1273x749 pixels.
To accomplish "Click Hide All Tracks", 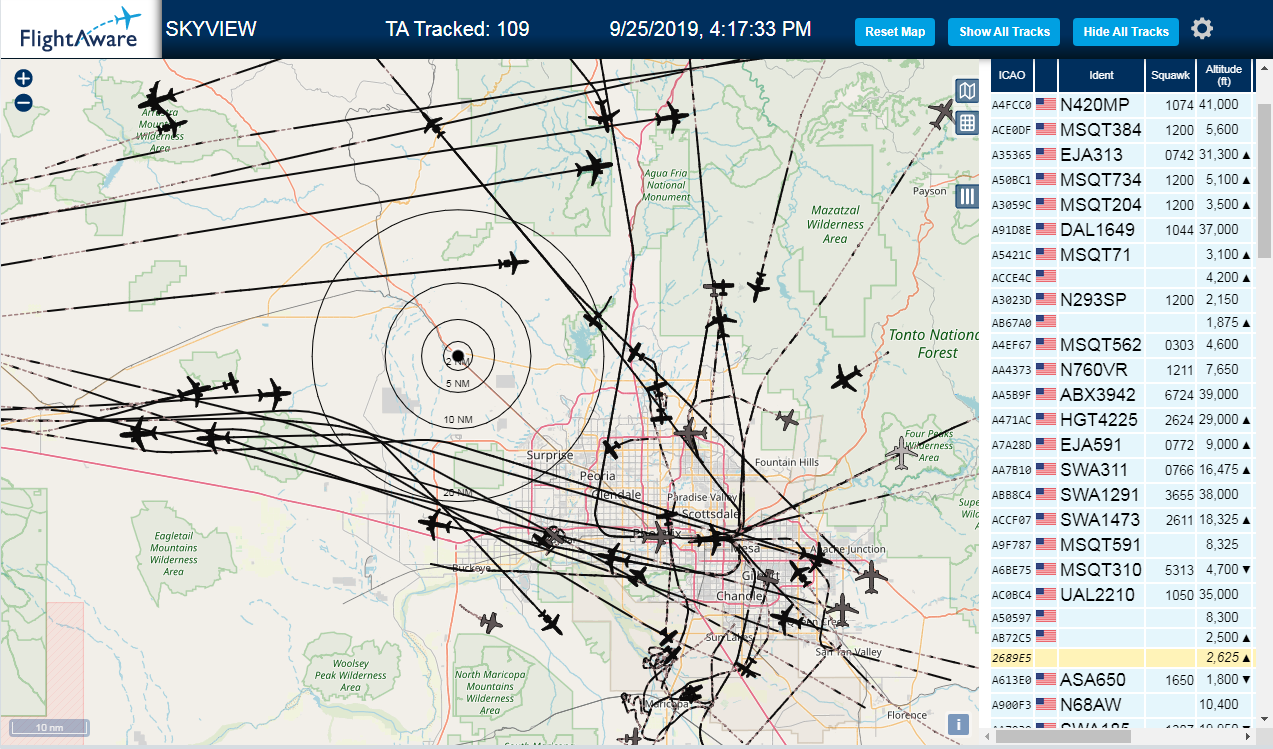I will click(x=1126, y=31).
